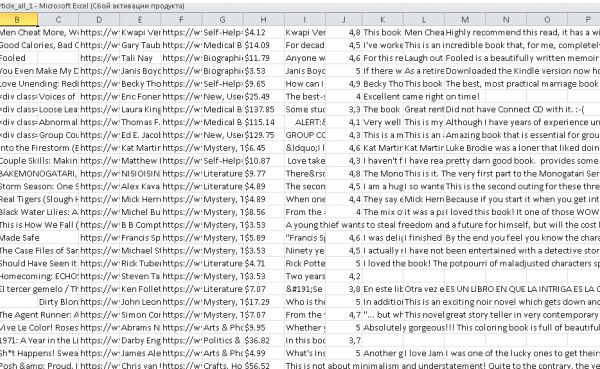Select column J header
This screenshot has height=369, width=600.
point(344,20)
